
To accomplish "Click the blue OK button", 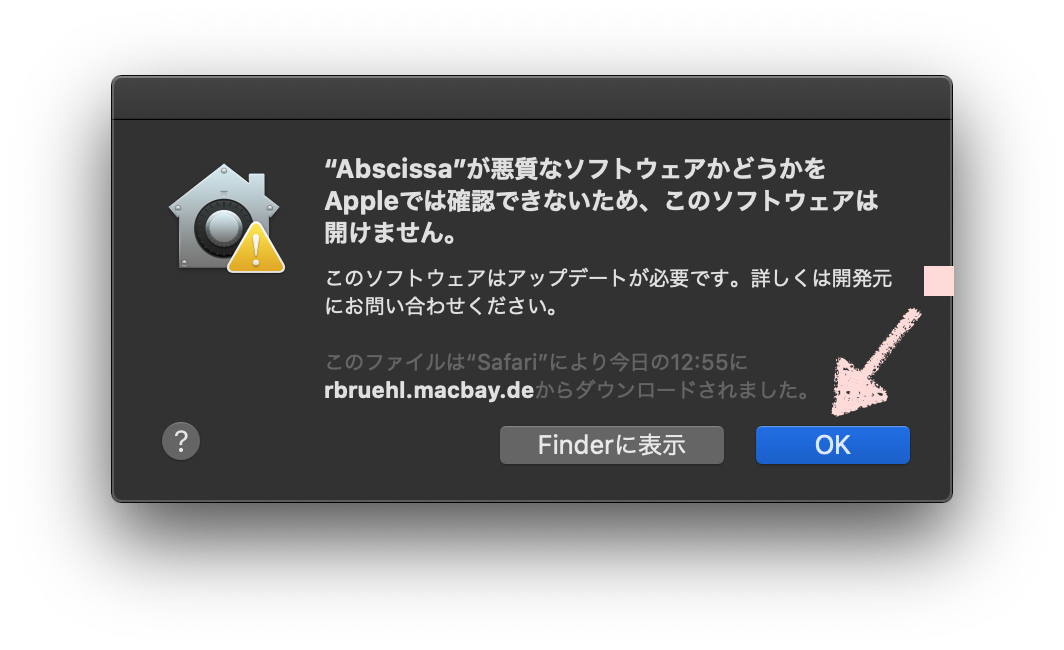I will tap(833, 445).
